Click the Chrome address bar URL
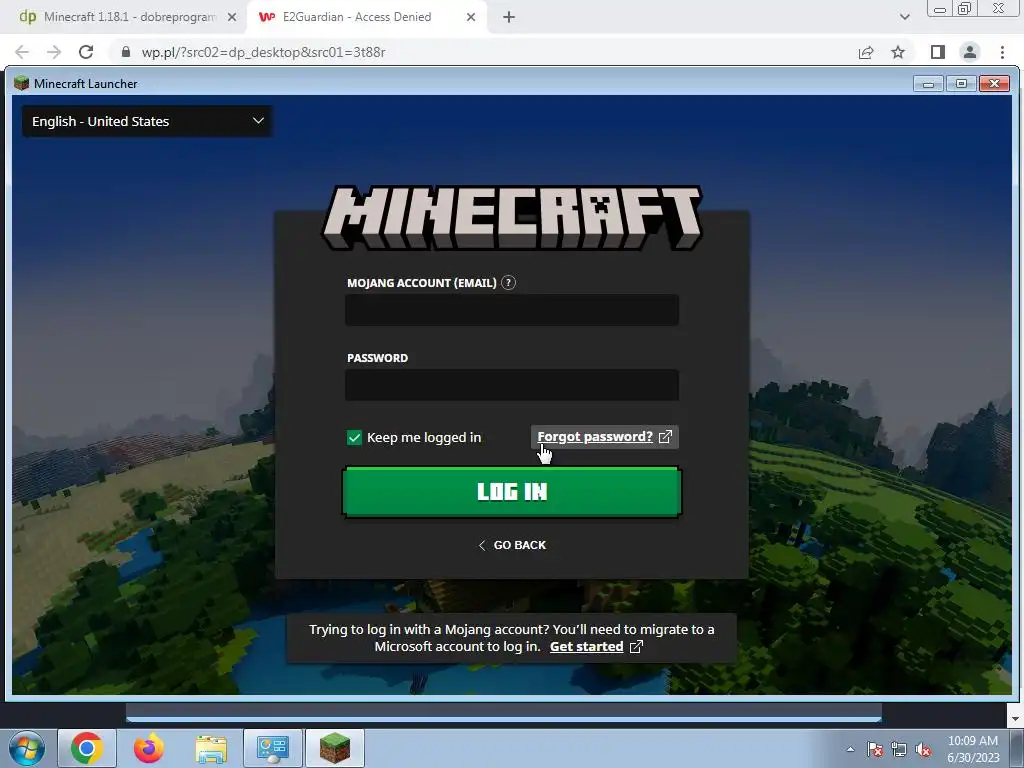Screen dimensions: 1024x768 (263, 52)
